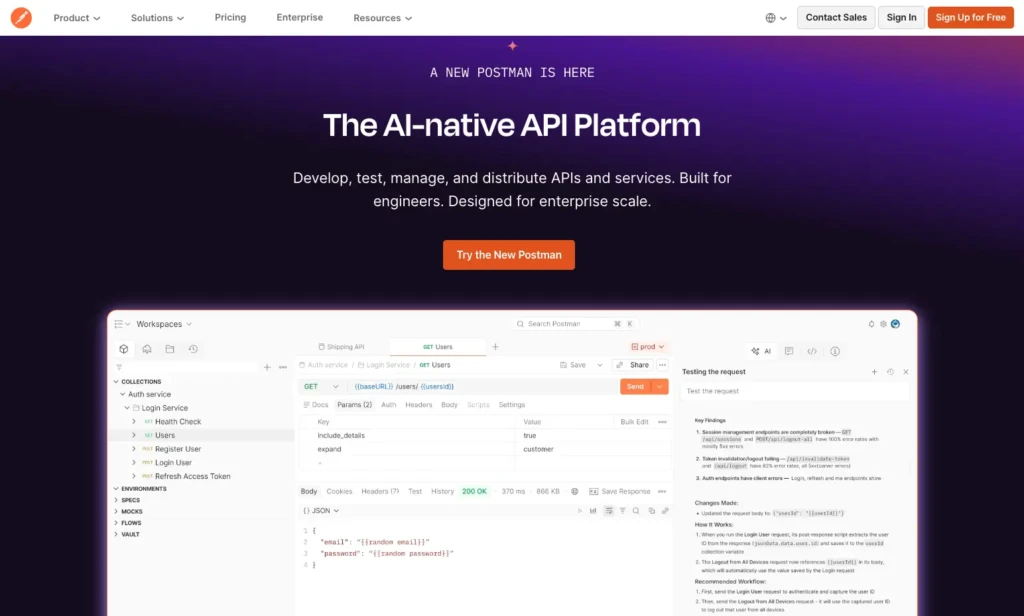Click Sign Up for Free
Viewport: 1024px width, 616px height.
pyautogui.click(x=970, y=18)
